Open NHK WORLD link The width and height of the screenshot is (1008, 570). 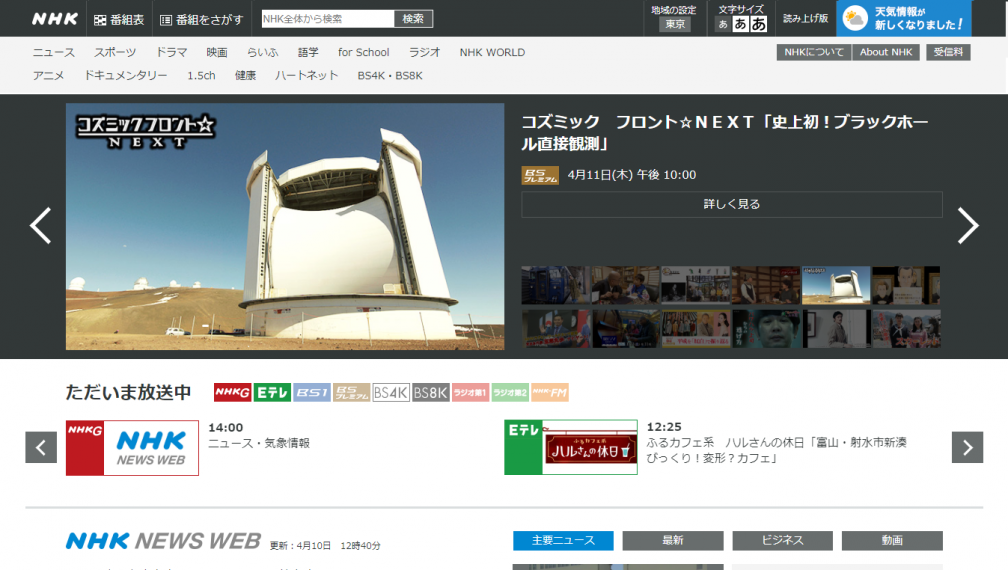coord(492,53)
